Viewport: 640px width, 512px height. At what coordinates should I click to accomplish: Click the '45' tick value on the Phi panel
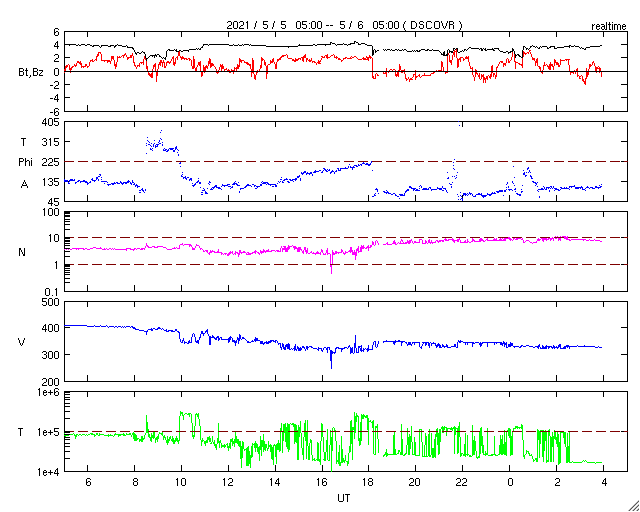[54, 202]
